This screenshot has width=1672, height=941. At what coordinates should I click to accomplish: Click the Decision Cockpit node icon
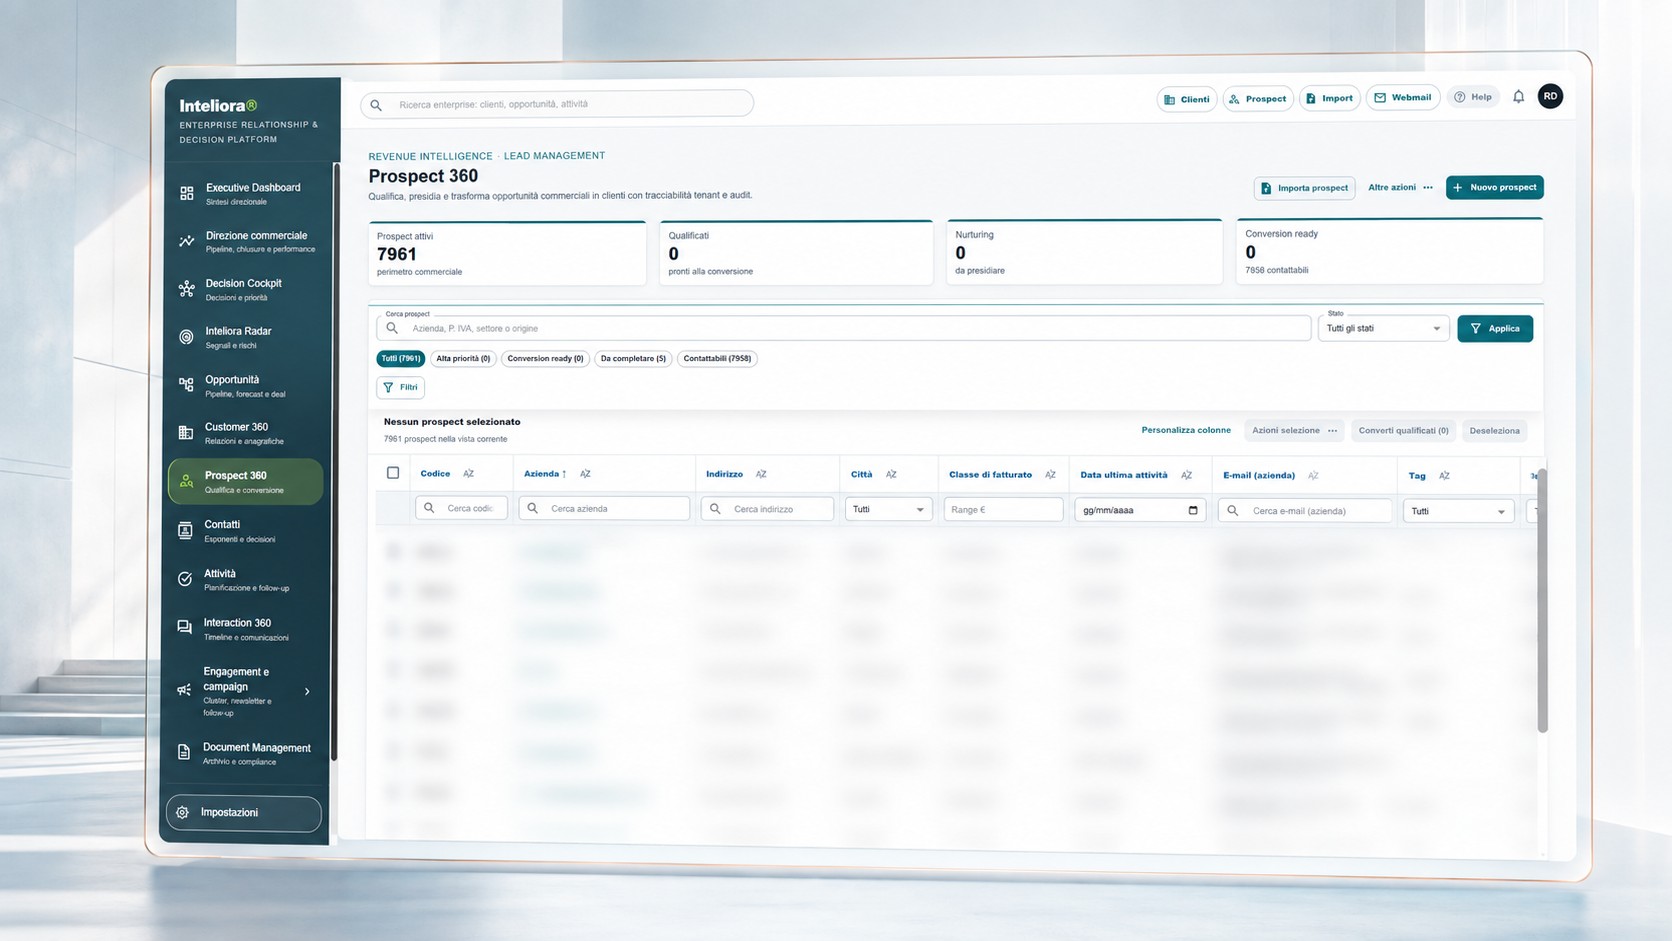[186, 289]
